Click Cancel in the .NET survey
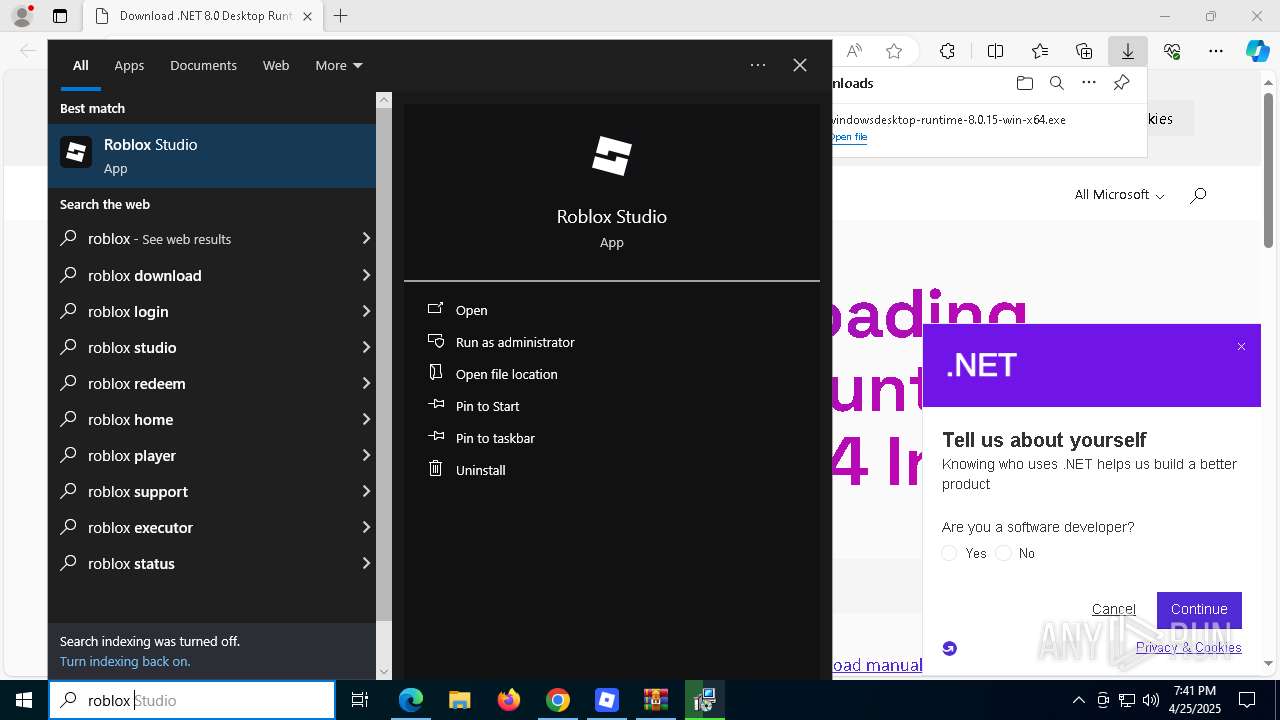 coord(1114,609)
